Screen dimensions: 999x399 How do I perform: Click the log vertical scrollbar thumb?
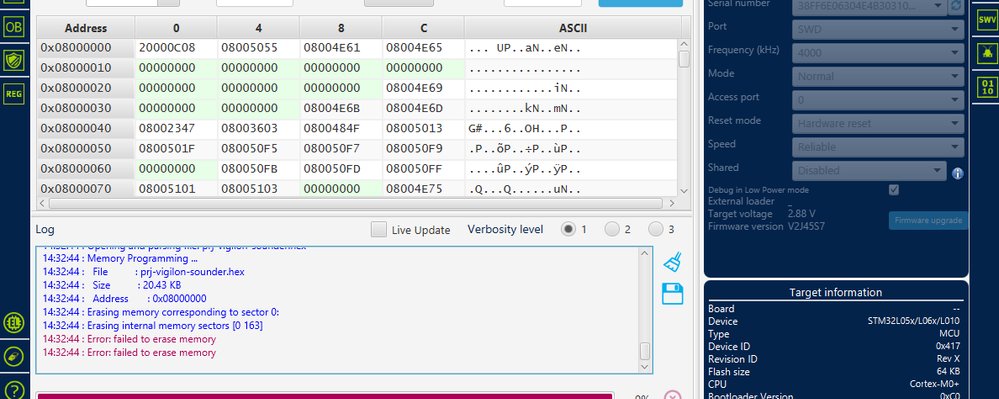pyautogui.click(x=645, y=351)
